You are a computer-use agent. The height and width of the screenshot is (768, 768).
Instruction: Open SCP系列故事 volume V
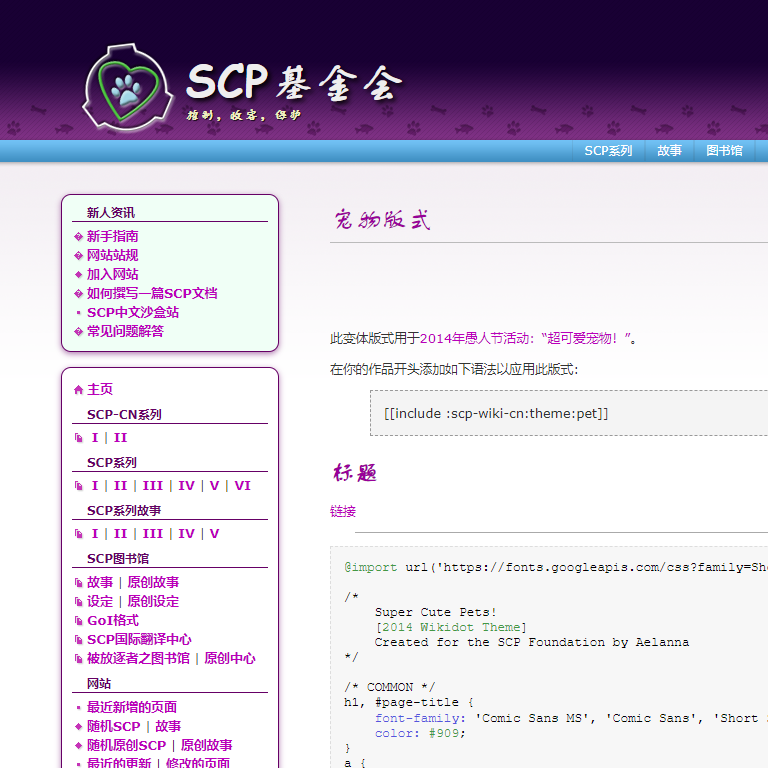click(214, 534)
